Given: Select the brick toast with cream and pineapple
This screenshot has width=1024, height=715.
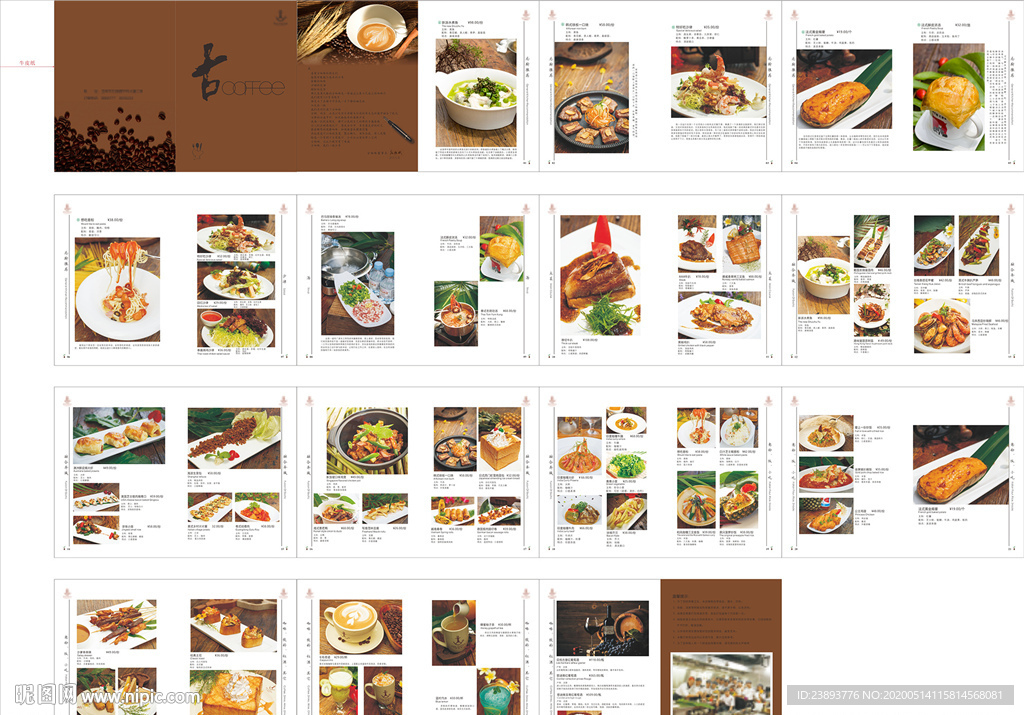Looking at the screenshot, I should coord(500,439).
